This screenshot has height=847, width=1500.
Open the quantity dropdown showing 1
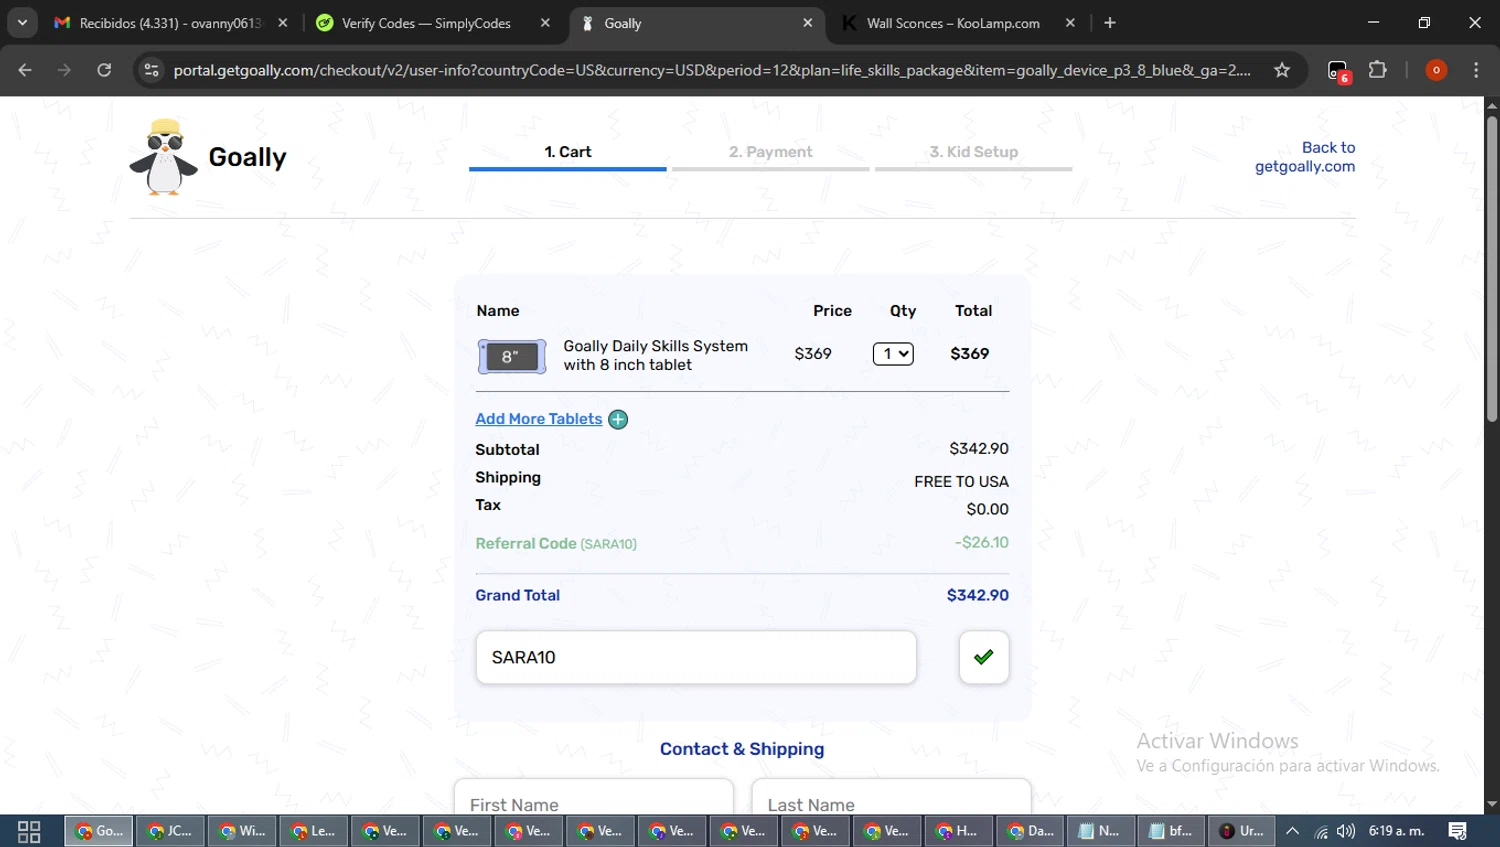[x=893, y=354]
